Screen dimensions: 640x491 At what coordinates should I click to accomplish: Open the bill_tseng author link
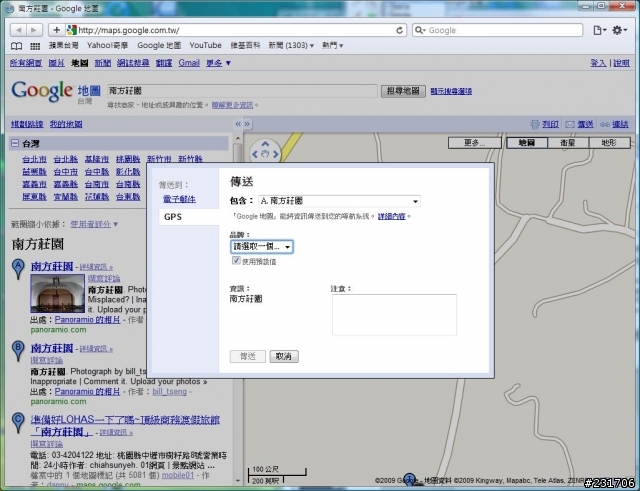coord(169,391)
